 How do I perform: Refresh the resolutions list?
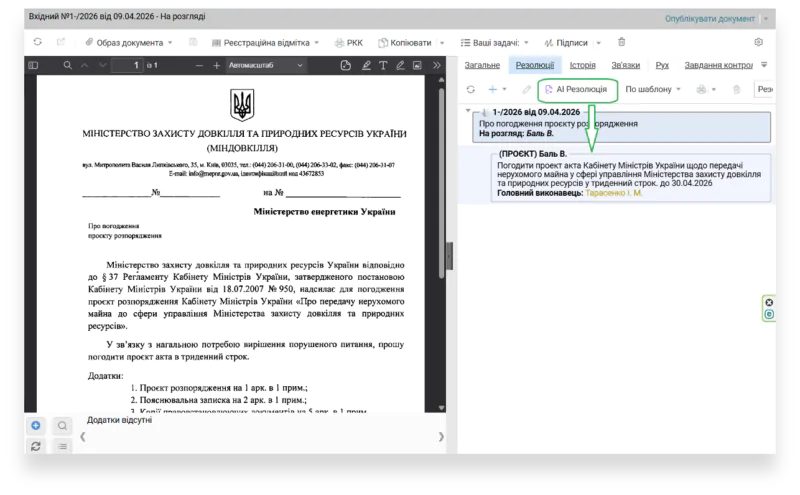[x=470, y=89]
